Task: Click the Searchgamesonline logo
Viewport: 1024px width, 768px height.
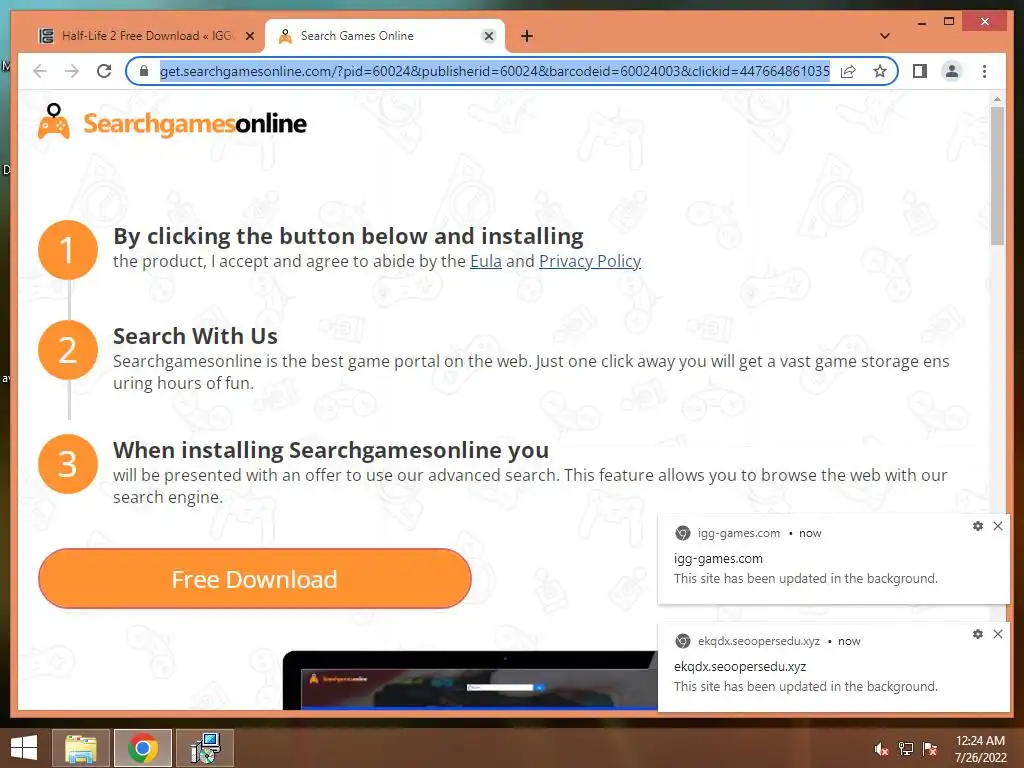Action: point(172,122)
